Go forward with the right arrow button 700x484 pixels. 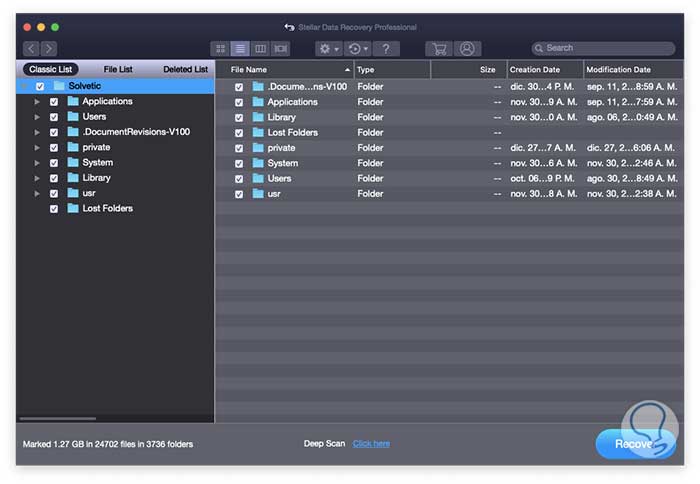[x=49, y=49]
